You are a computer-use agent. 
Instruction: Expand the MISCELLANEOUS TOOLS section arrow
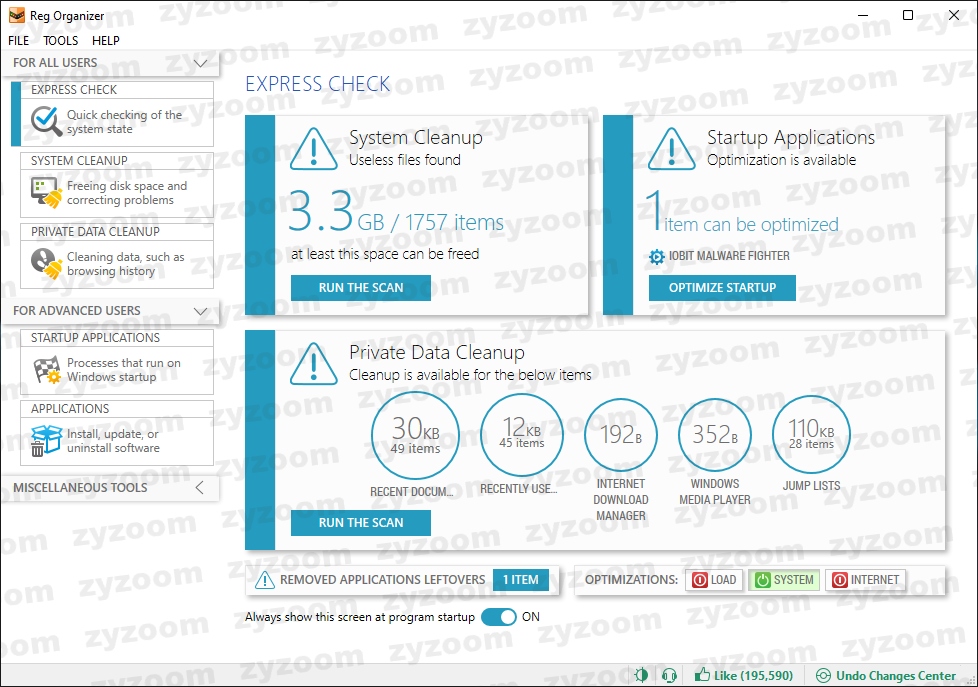[x=200, y=487]
